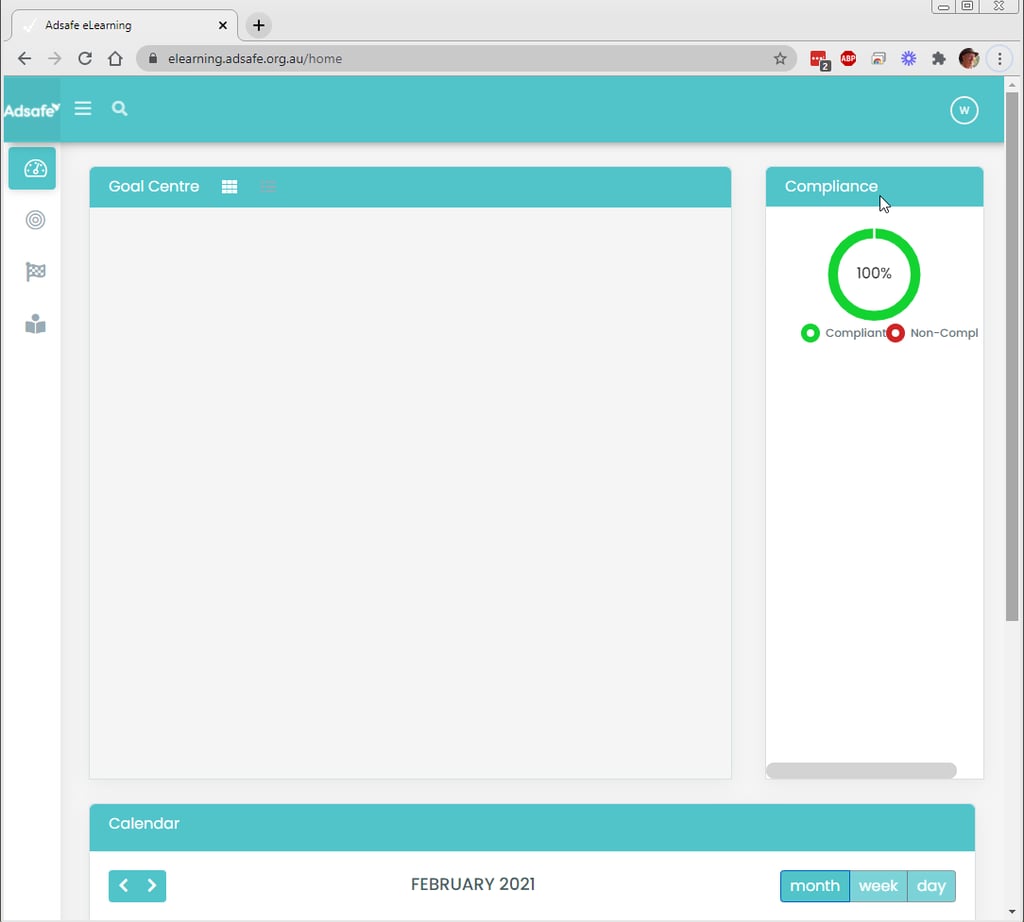The image size is (1024, 922).
Task: Open the Chrome profile avatar
Action: 969,59
